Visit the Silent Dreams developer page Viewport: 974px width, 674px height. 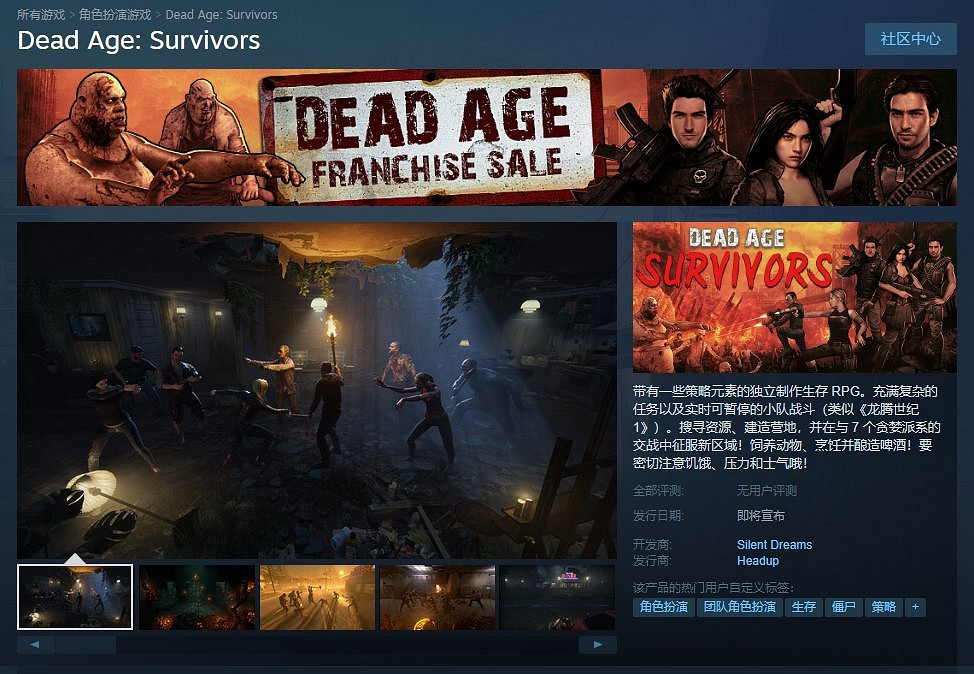(x=773, y=544)
